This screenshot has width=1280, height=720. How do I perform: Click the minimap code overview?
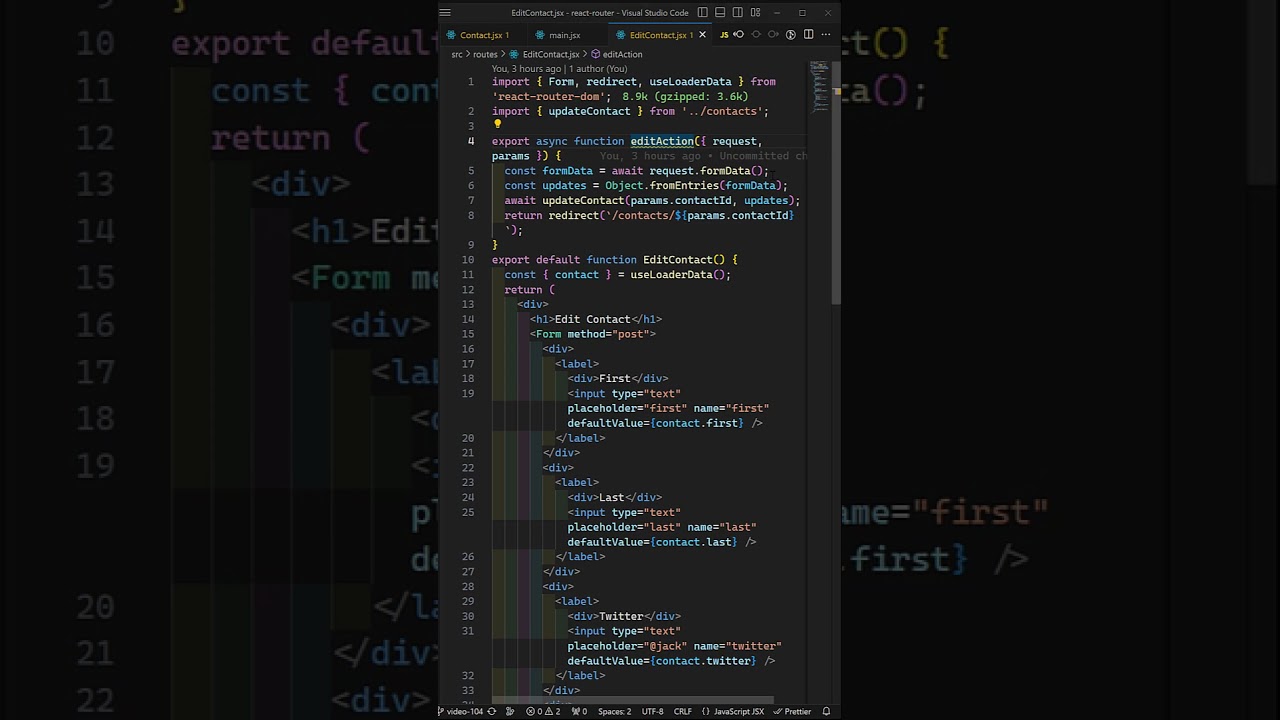coord(820,88)
